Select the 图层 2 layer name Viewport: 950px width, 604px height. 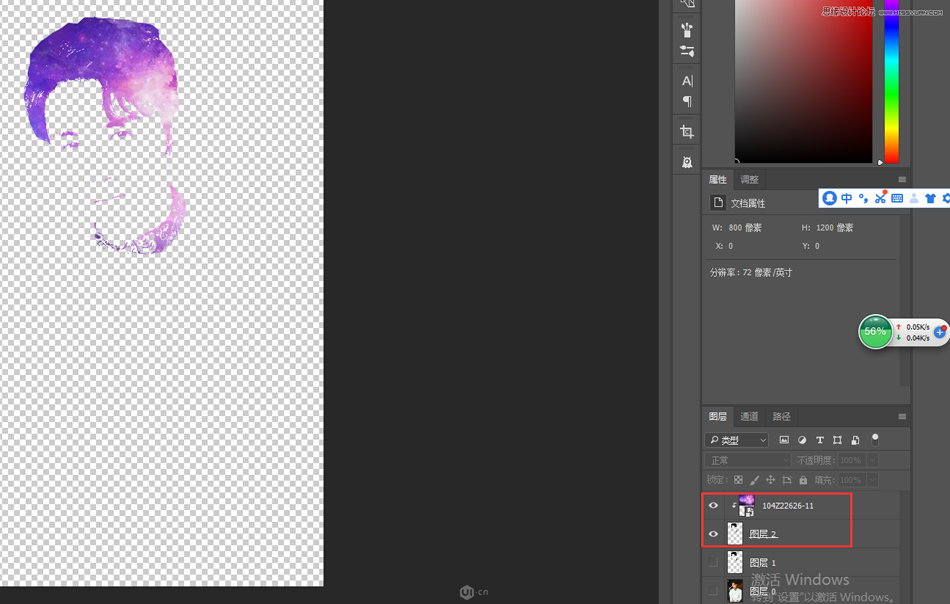[763, 534]
